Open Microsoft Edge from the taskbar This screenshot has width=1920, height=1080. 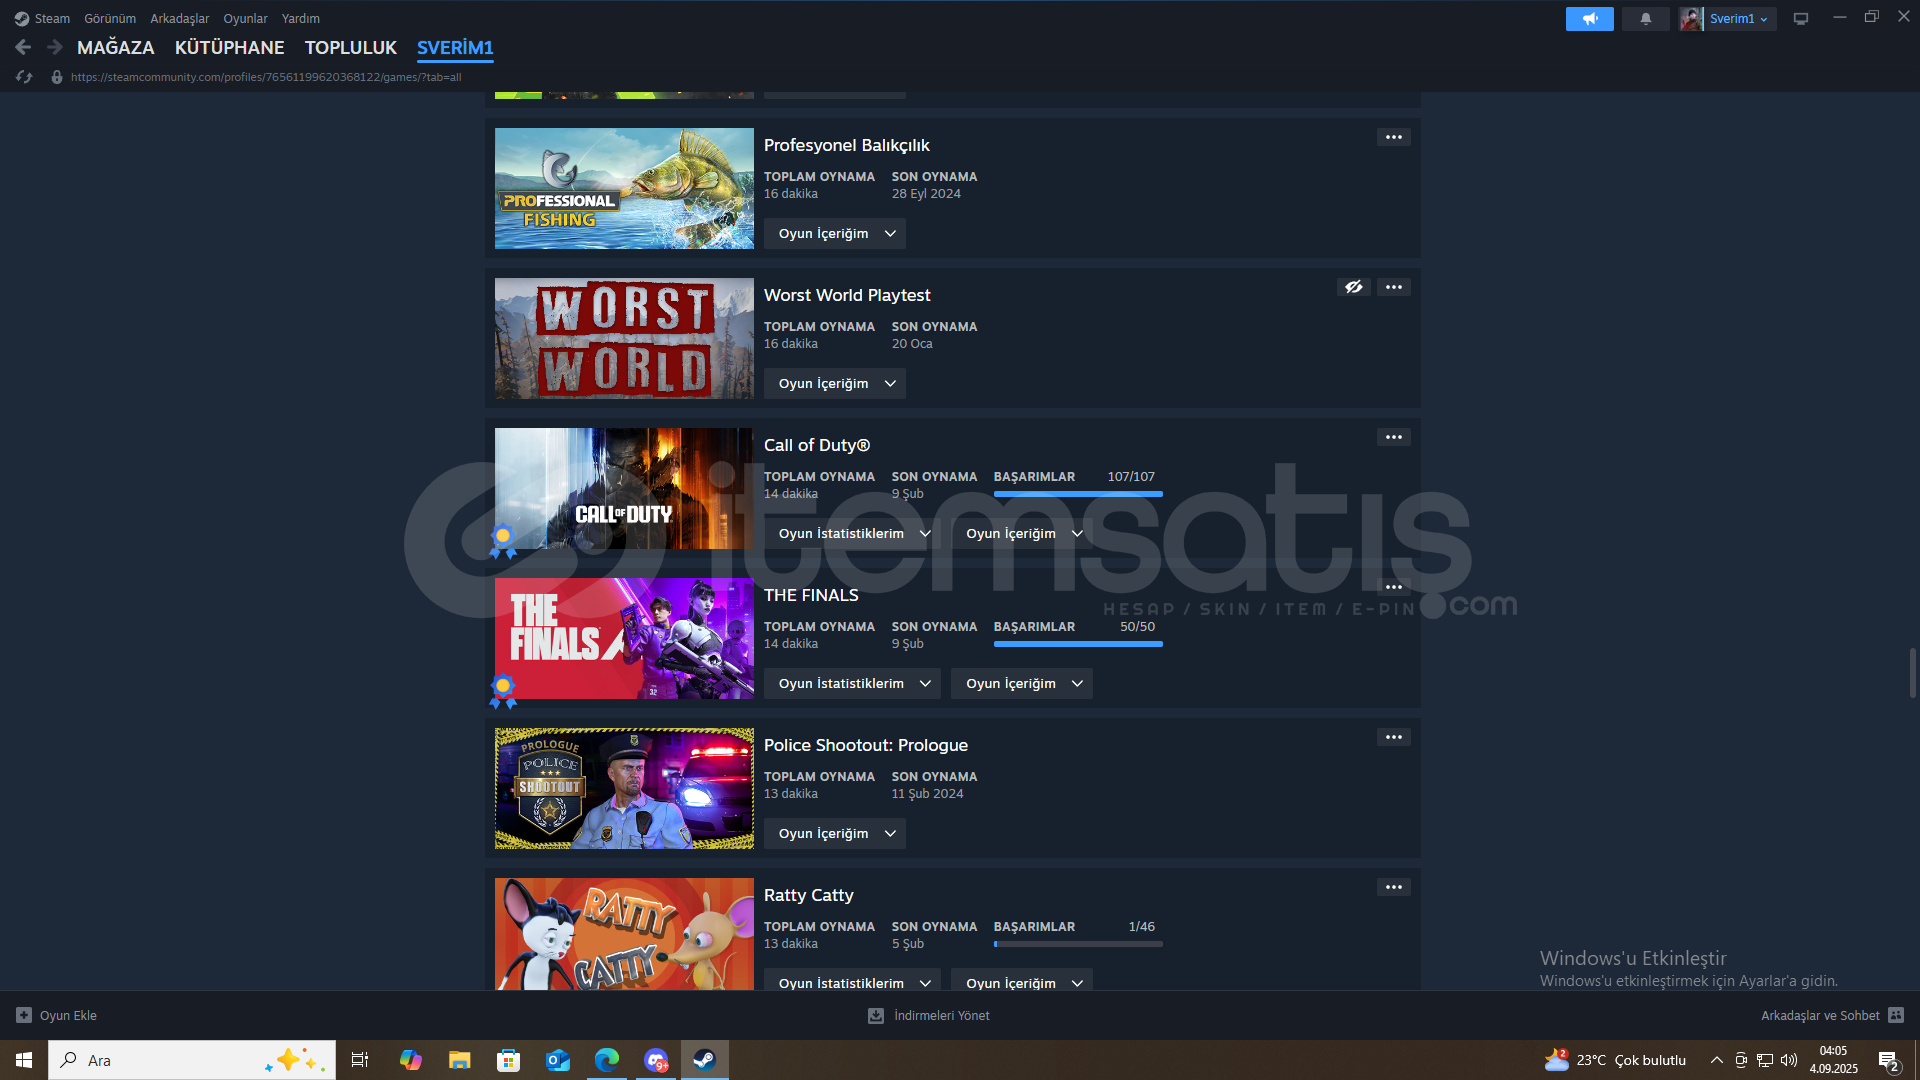pyautogui.click(x=606, y=1060)
